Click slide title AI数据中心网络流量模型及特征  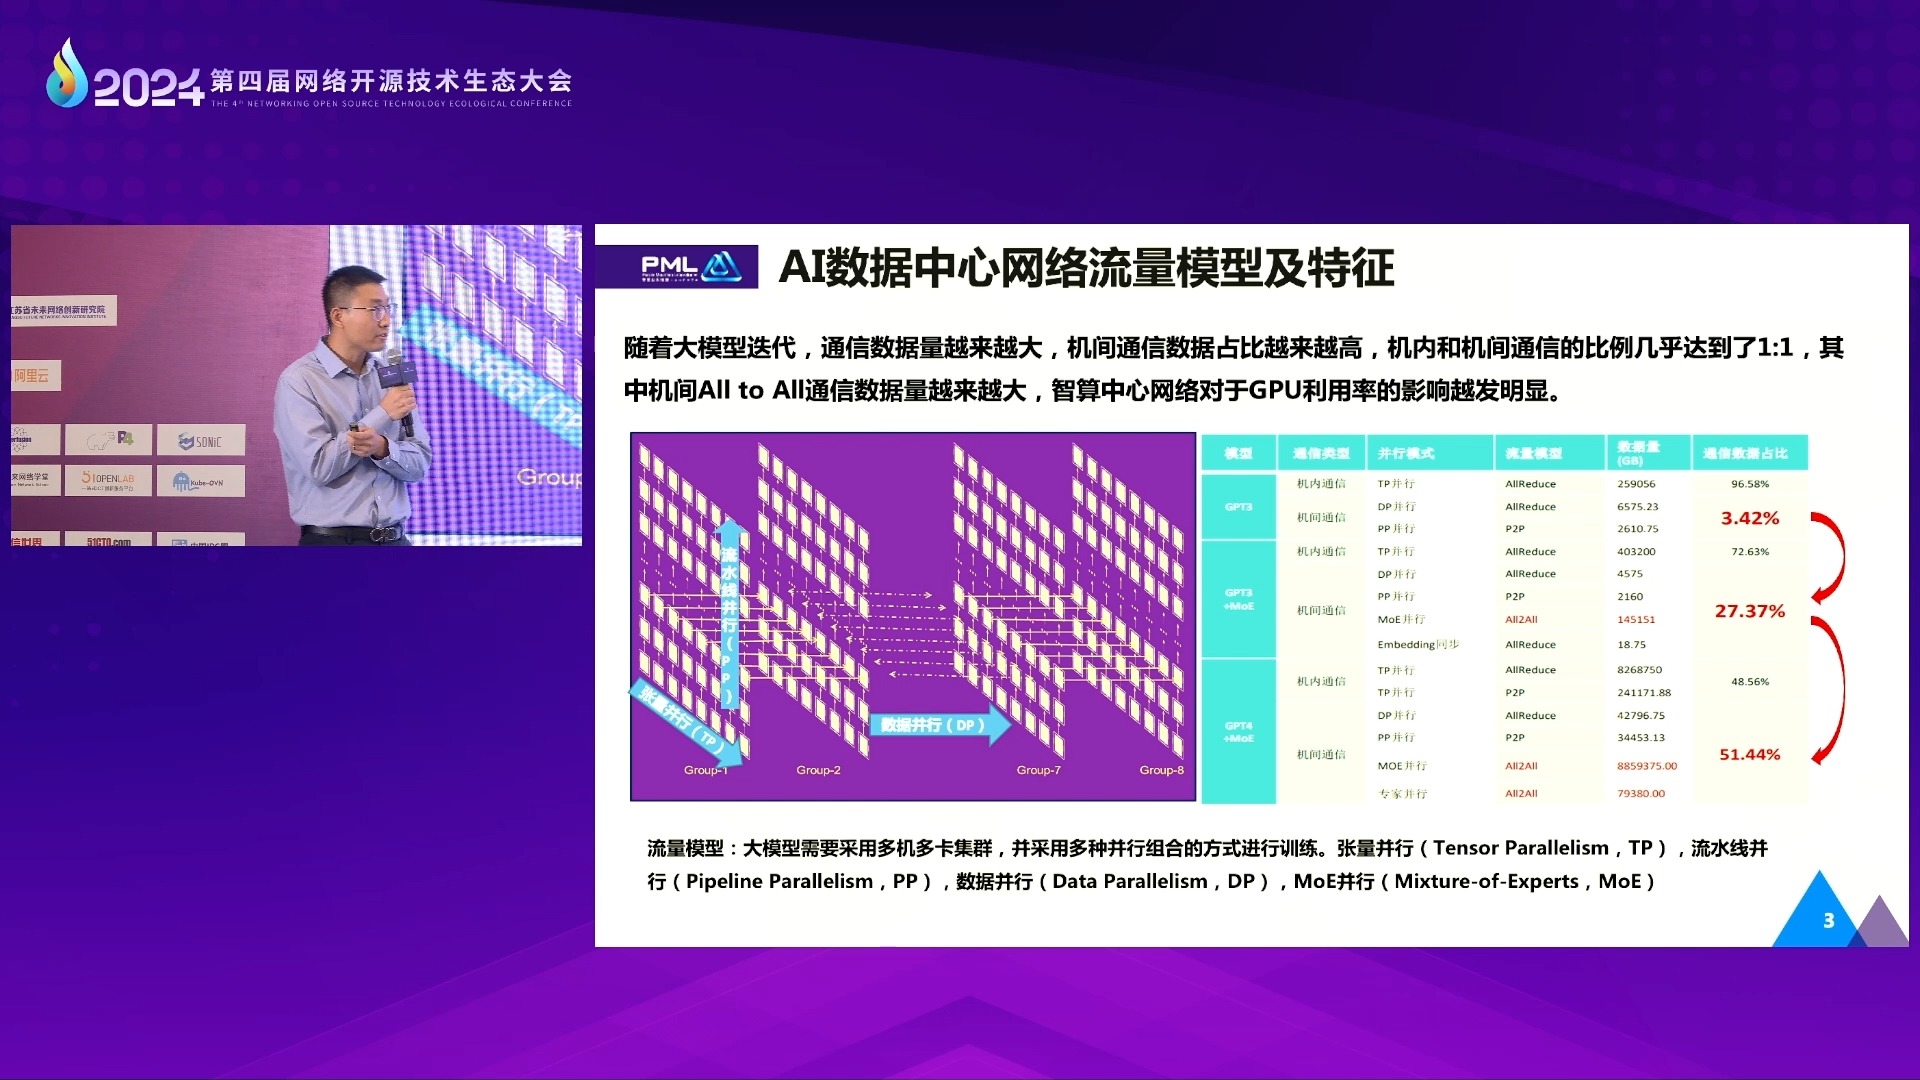(x=1086, y=267)
